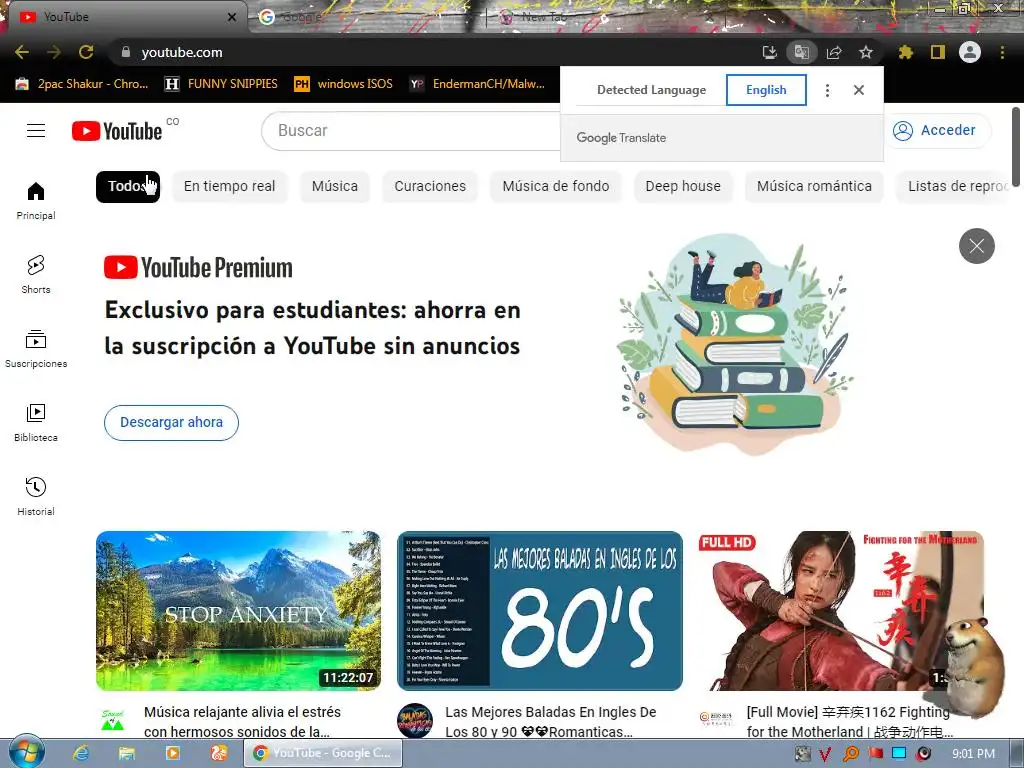Select the Curaciones filter chip
This screenshot has height=768, width=1024.
coord(430,186)
